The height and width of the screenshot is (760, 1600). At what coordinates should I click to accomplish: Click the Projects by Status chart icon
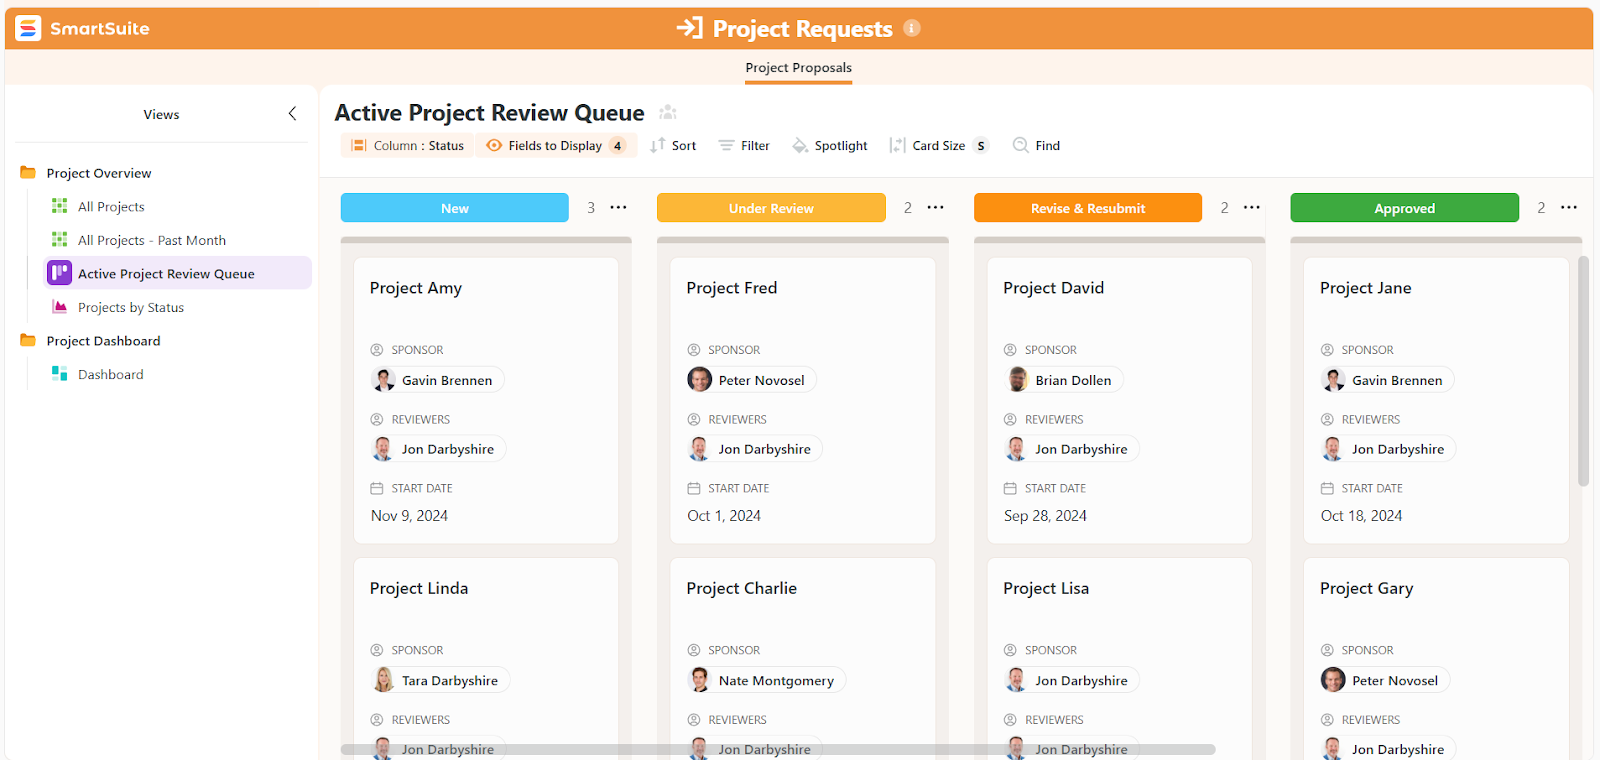(59, 307)
